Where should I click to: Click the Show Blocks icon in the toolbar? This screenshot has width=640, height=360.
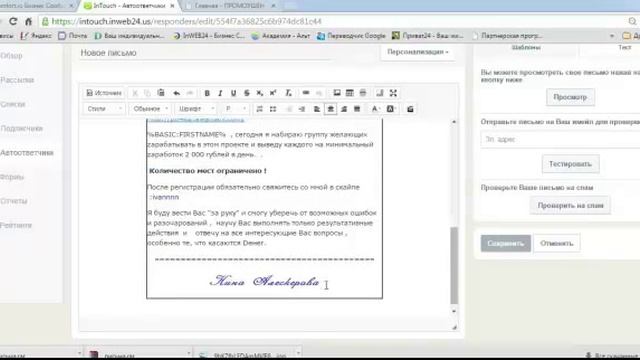(380, 93)
